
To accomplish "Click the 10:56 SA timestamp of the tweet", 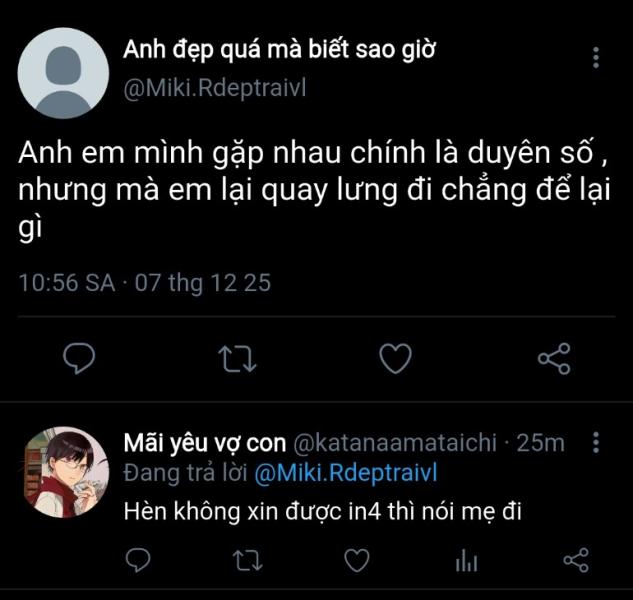I will pos(68,284).
